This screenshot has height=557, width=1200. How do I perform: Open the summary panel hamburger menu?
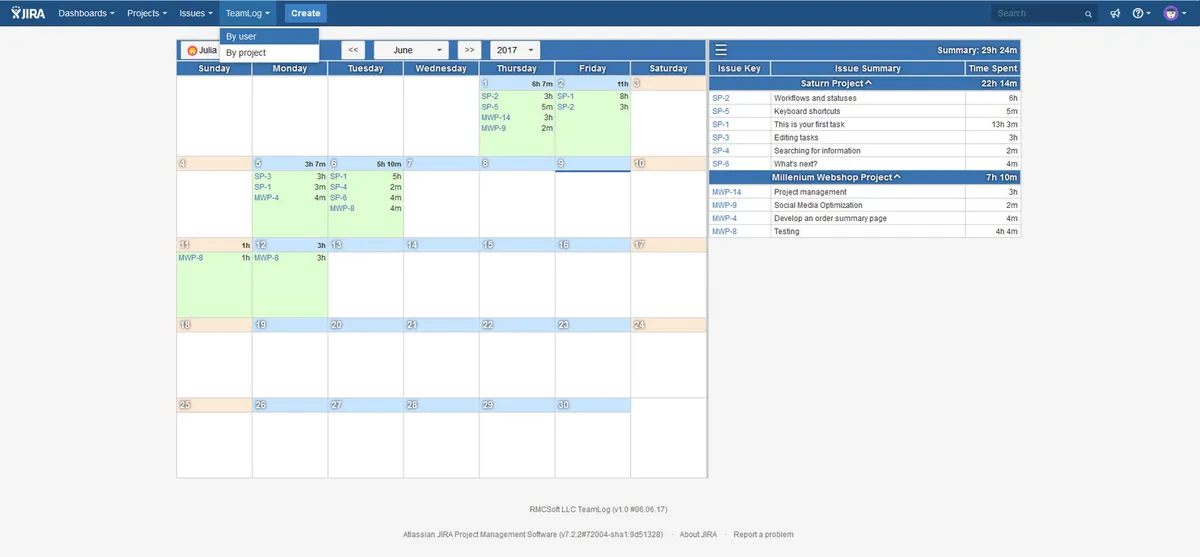click(721, 50)
